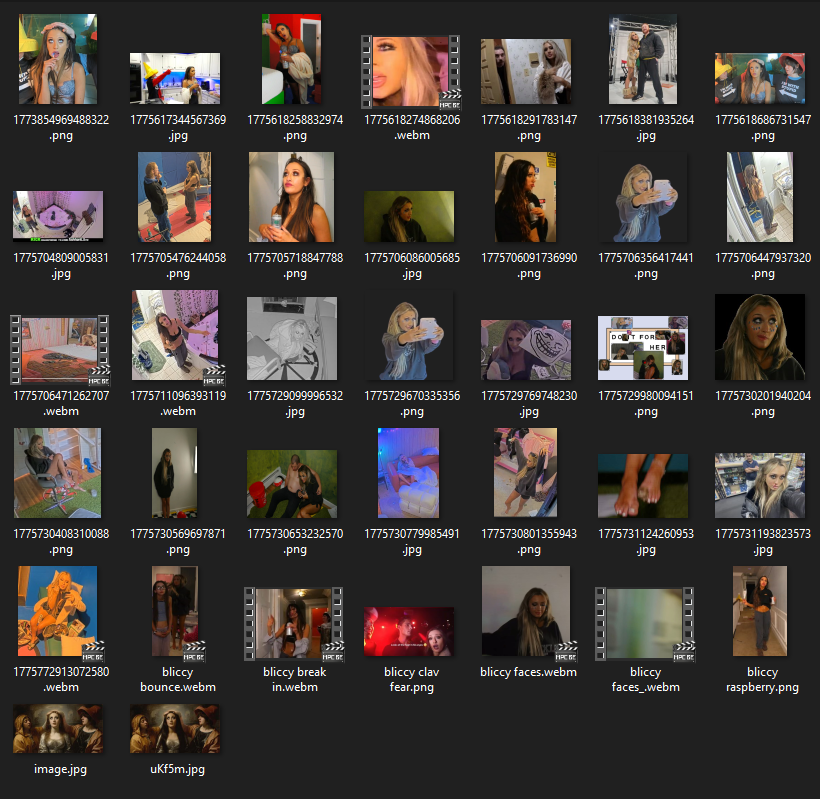820x799 pixels.
Task: Select the 1775729980094151.png collage thumbnail
Action: 643,348
